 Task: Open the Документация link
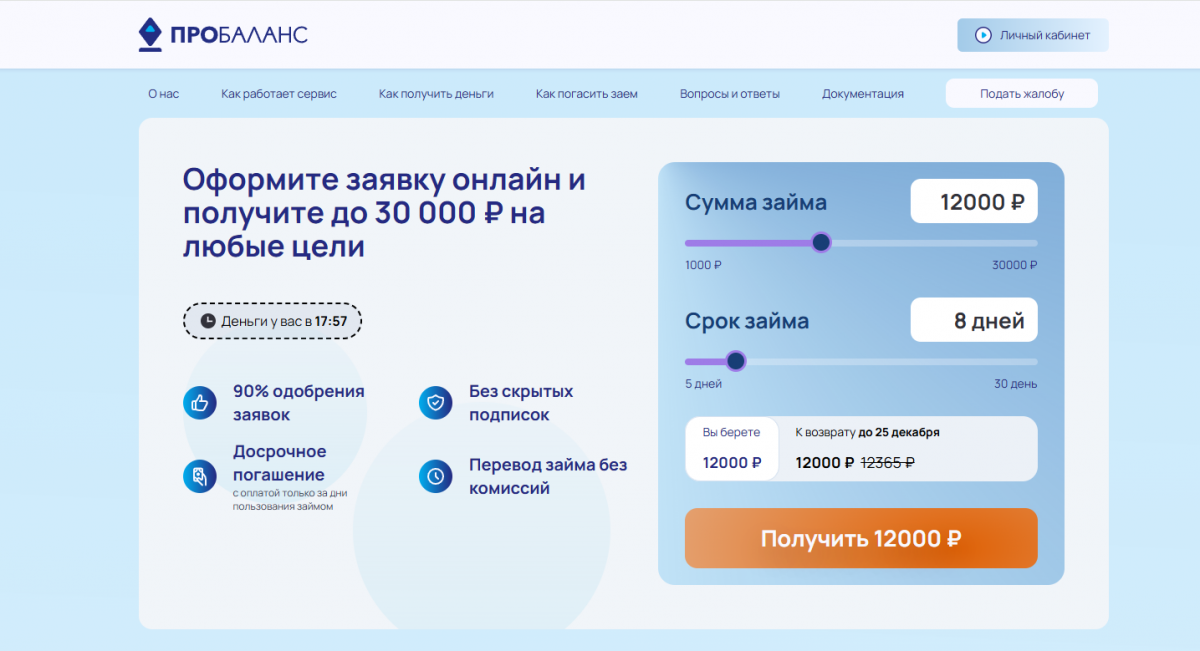pyautogui.click(x=863, y=94)
